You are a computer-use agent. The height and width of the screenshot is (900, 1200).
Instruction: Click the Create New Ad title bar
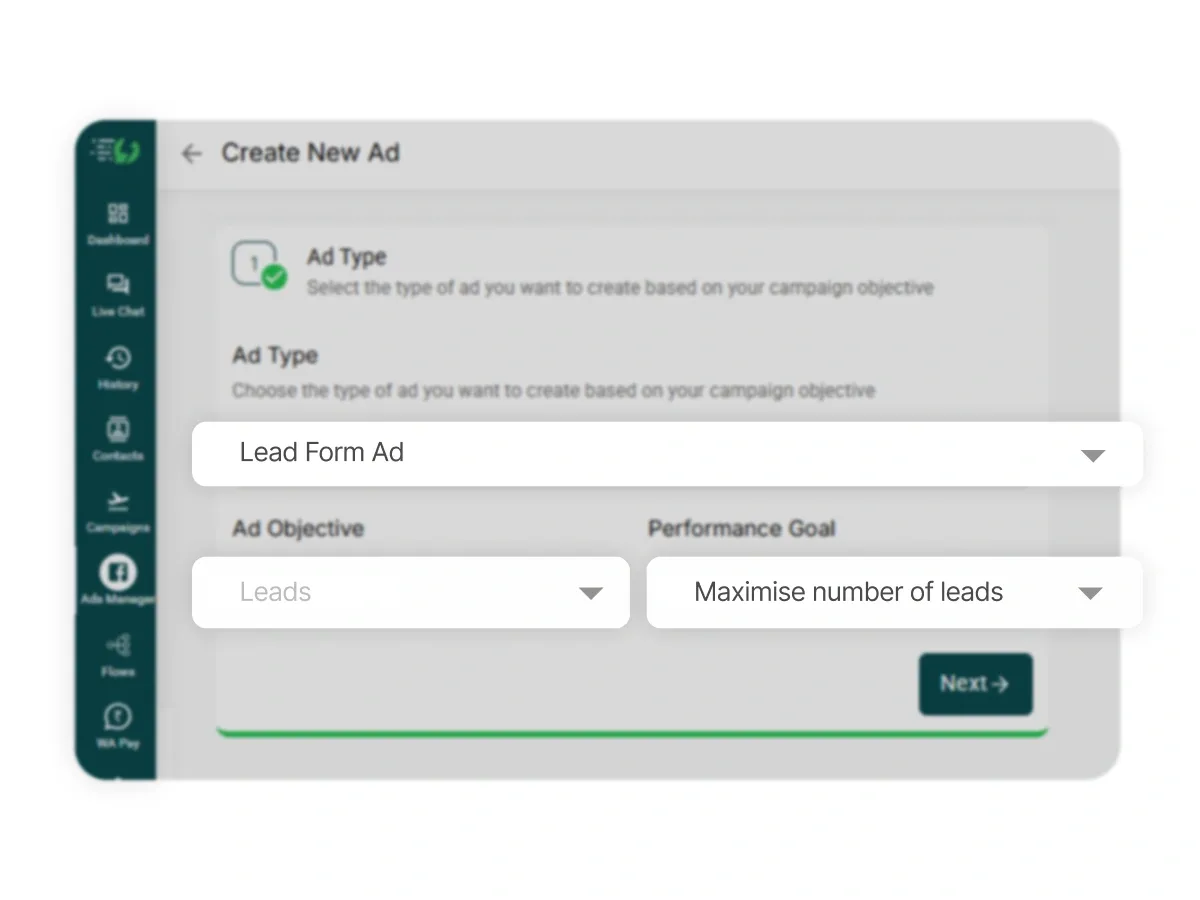pos(311,153)
